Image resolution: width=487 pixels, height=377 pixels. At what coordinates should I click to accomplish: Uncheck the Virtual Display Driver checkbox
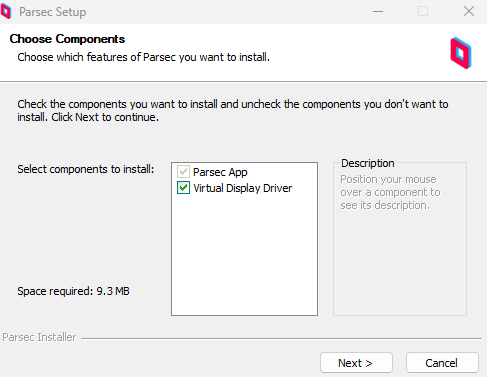pyautogui.click(x=183, y=188)
